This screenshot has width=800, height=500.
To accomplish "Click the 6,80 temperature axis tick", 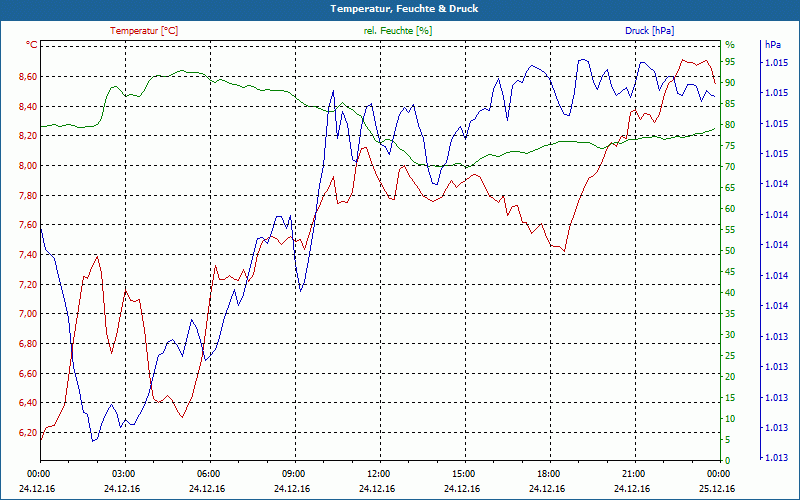I will [28, 343].
